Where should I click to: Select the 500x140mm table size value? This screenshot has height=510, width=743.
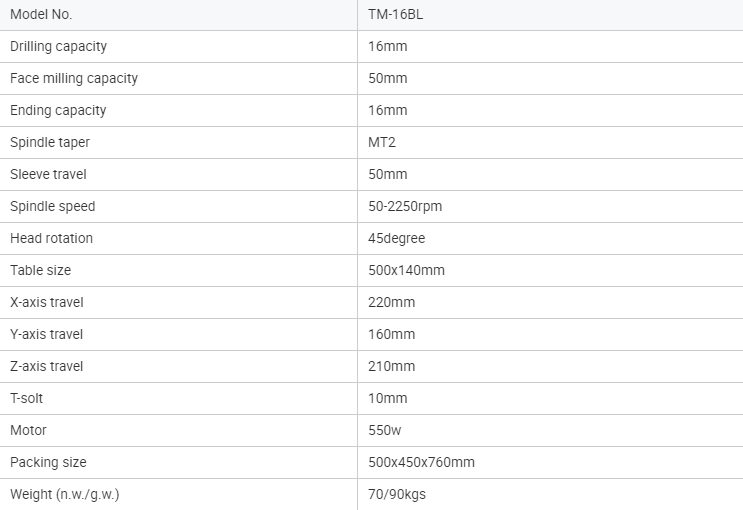pyautogui.click(x=406, y=270)
